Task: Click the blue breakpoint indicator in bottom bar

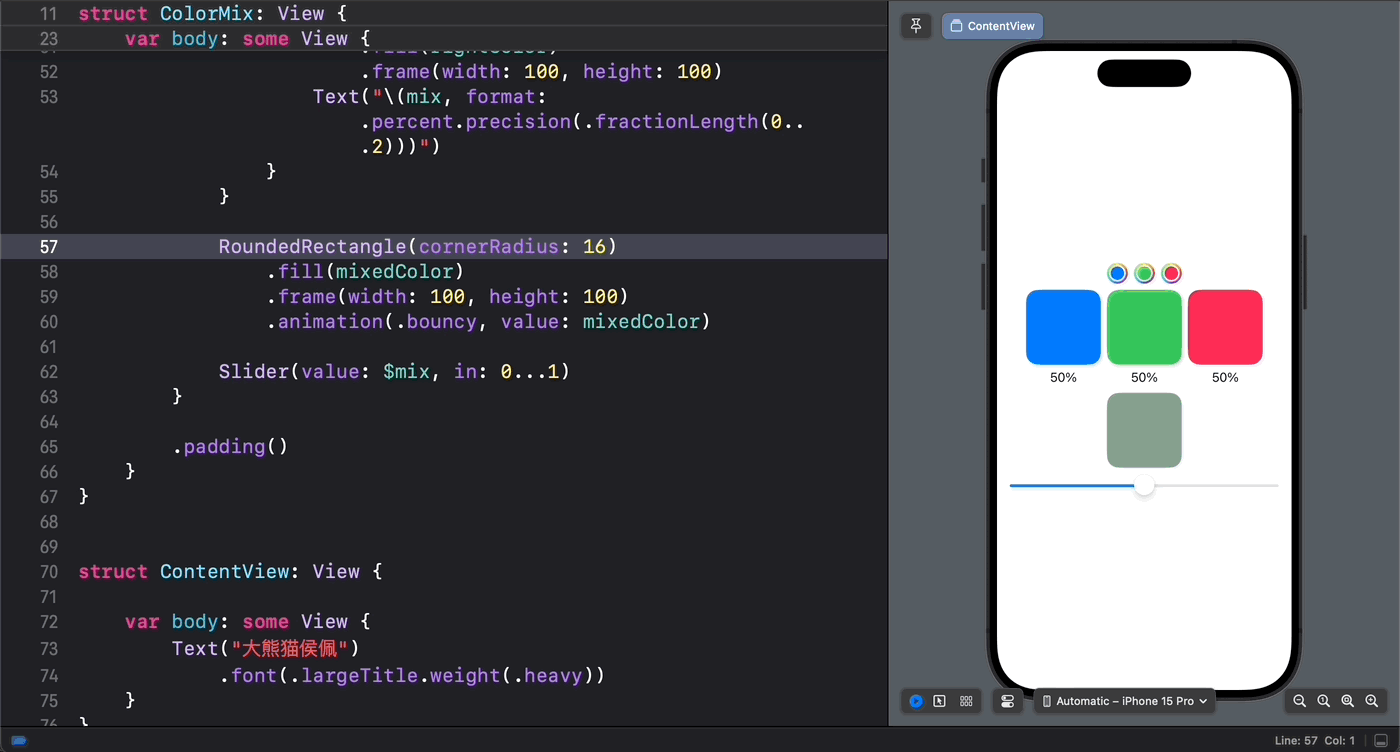Action: pyautogui.click(x=18, y=741)
